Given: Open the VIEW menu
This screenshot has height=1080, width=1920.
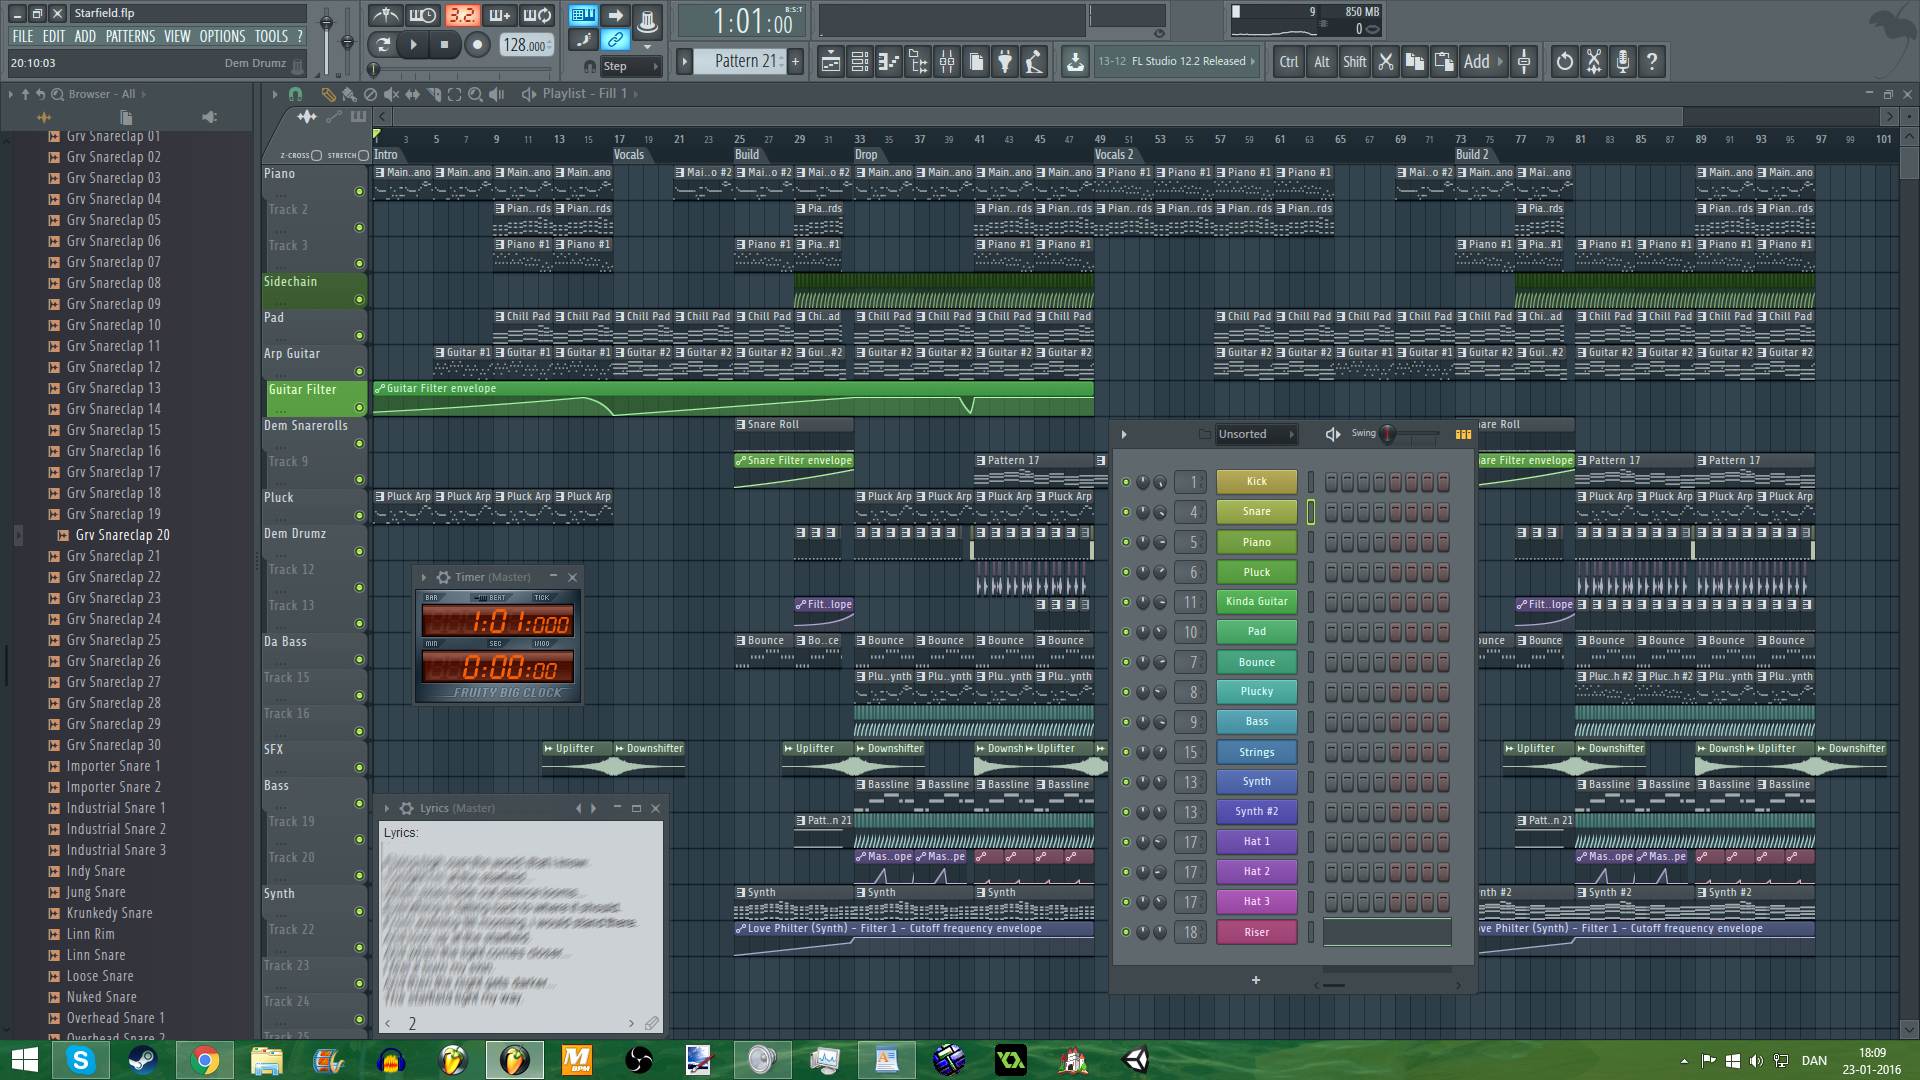Looking at the screenshot, I should pos(177,36).
